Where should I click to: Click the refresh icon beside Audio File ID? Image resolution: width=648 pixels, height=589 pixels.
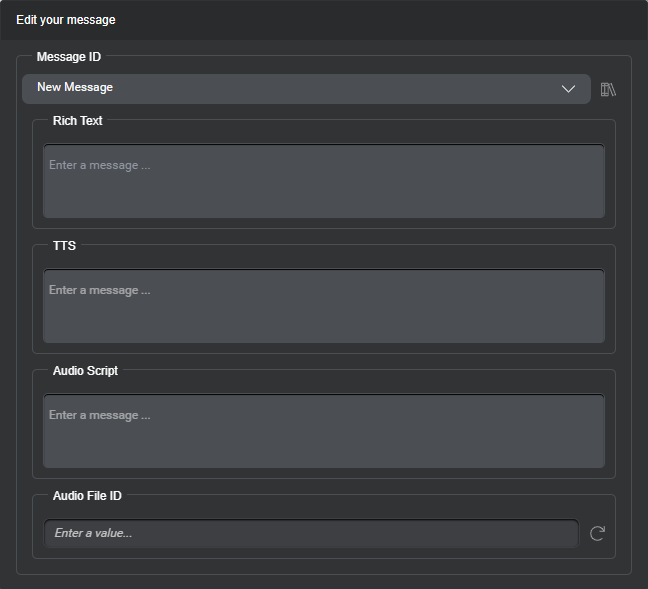(x=597, y=533)
